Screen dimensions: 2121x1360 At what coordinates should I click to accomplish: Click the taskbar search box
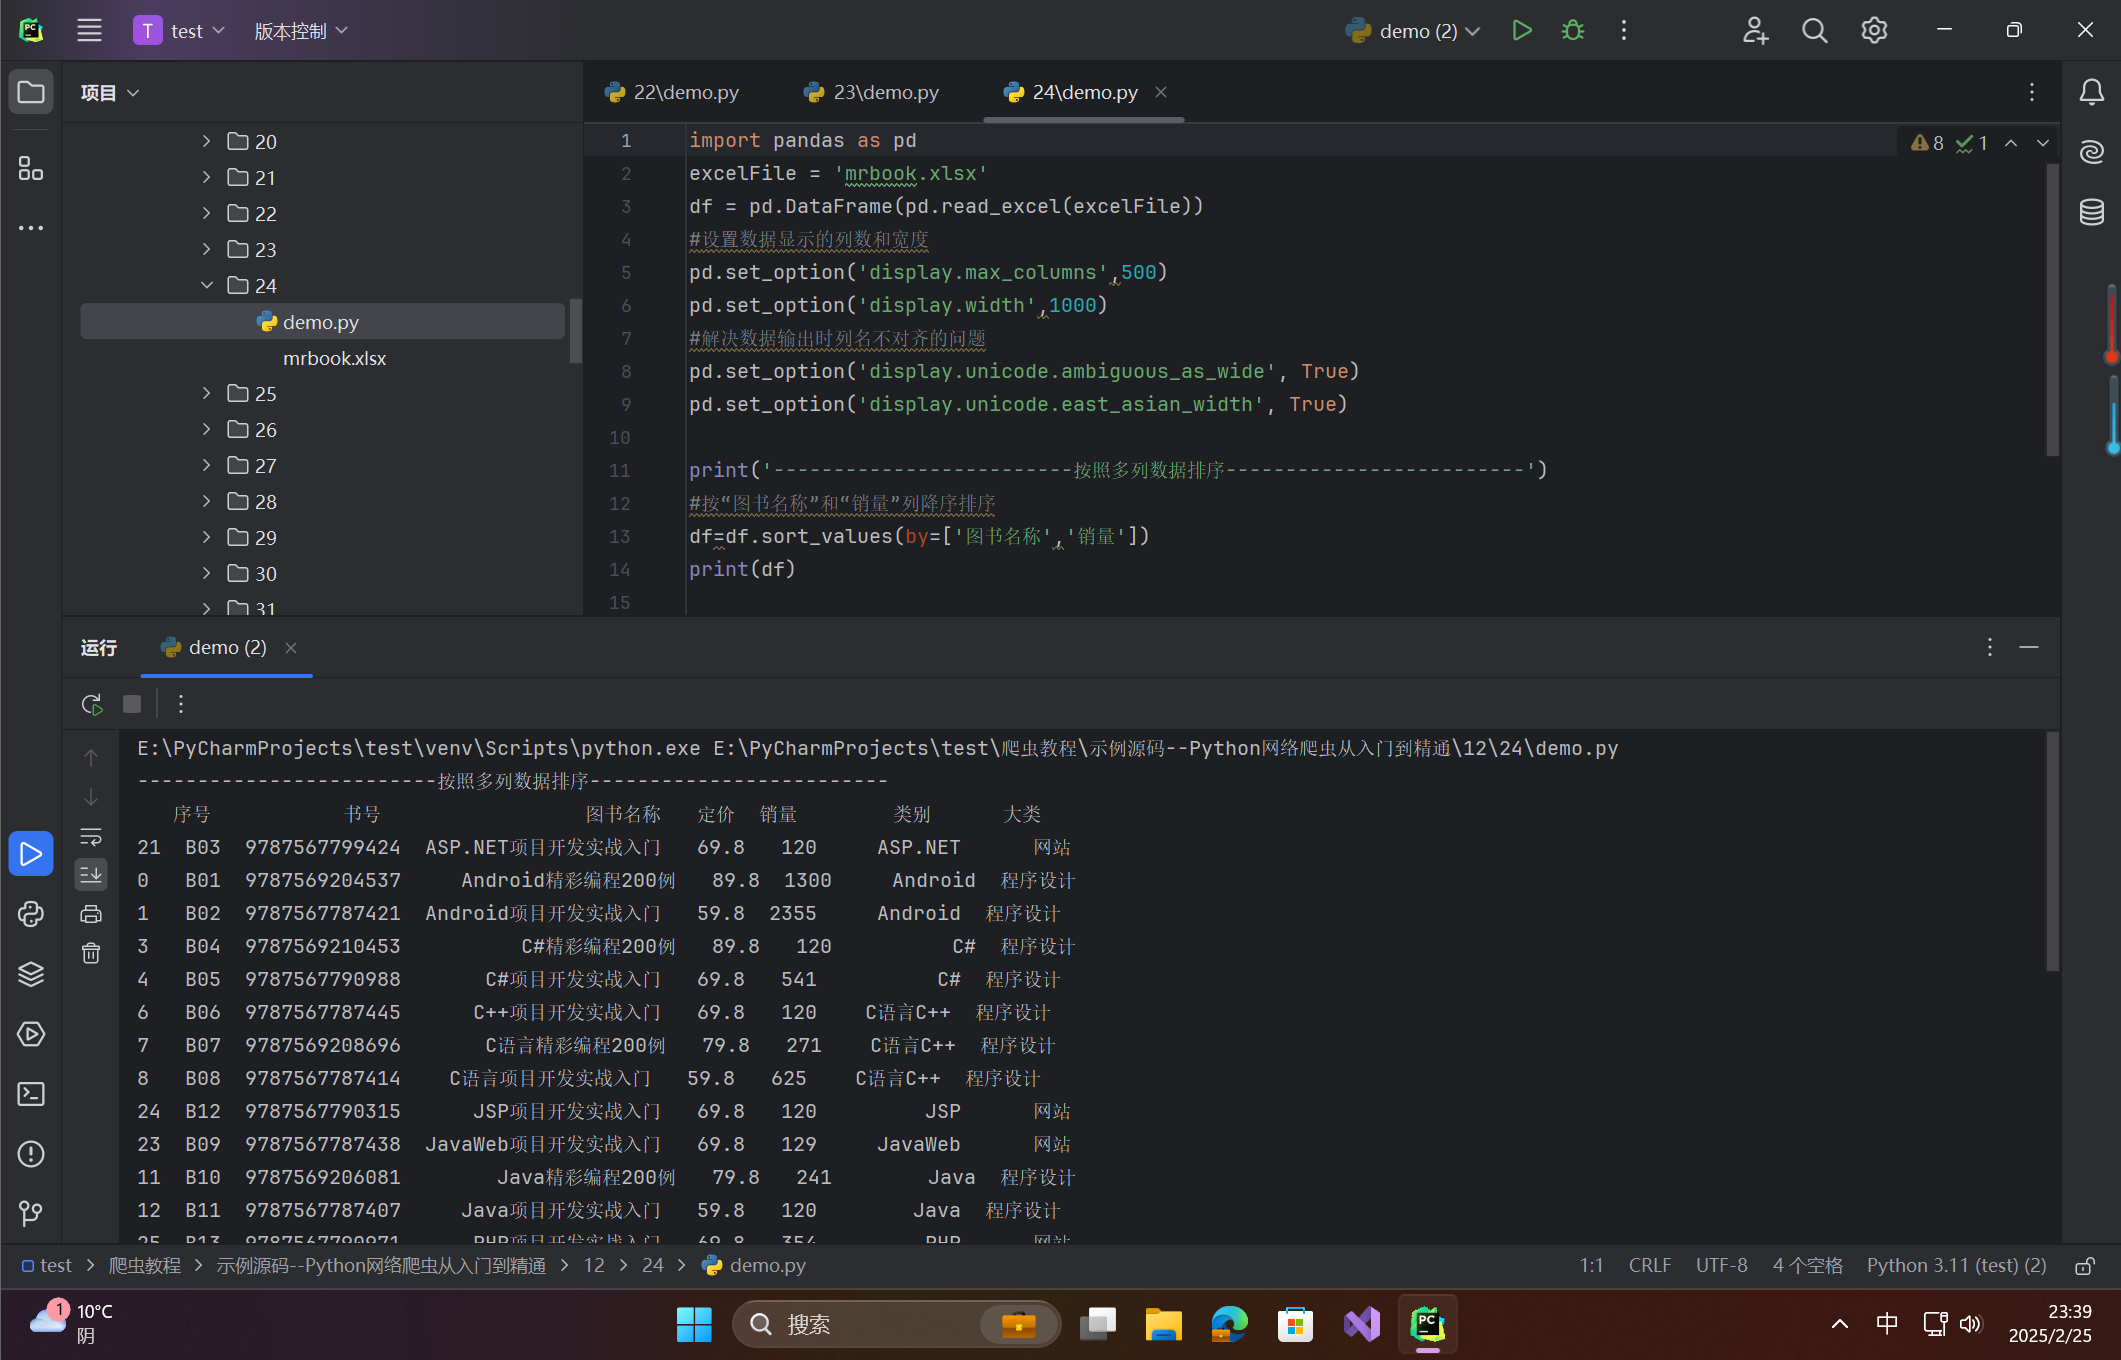tap(896, 1324)
